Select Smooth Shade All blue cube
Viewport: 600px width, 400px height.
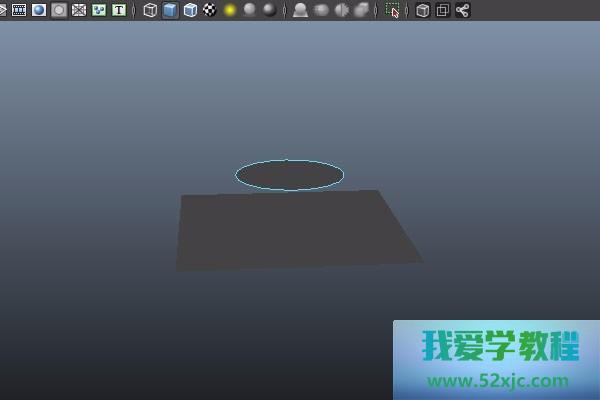pos(170,10)
